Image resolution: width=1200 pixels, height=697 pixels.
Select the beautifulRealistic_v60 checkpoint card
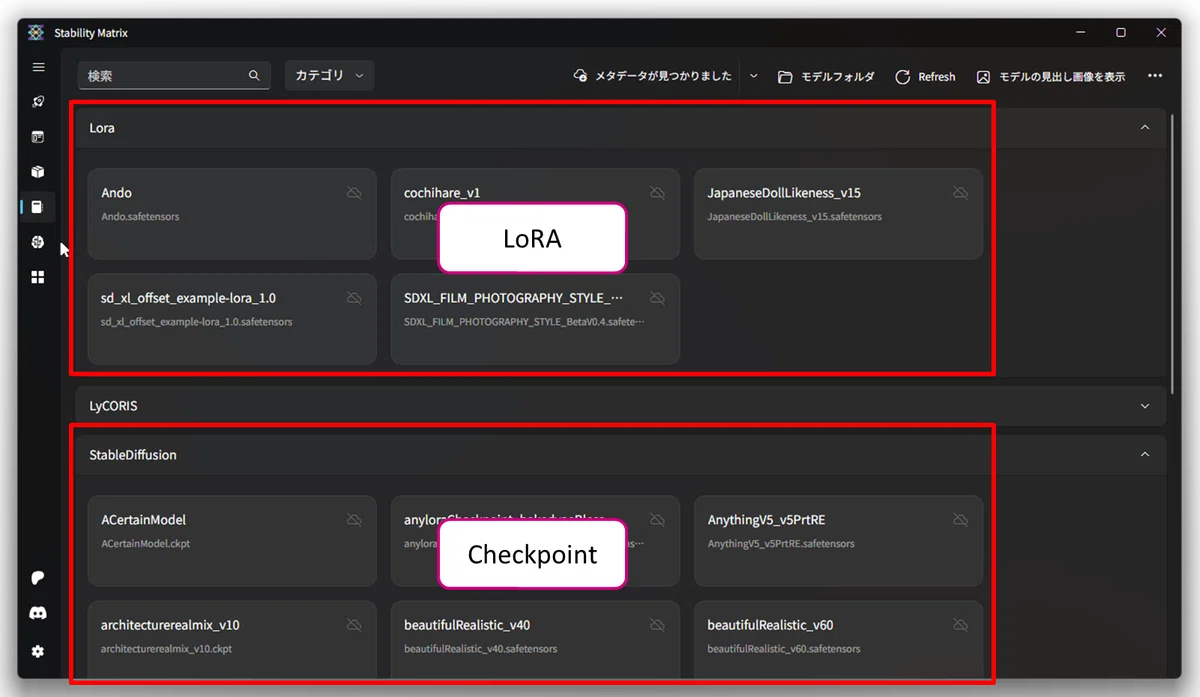point(838,640)
